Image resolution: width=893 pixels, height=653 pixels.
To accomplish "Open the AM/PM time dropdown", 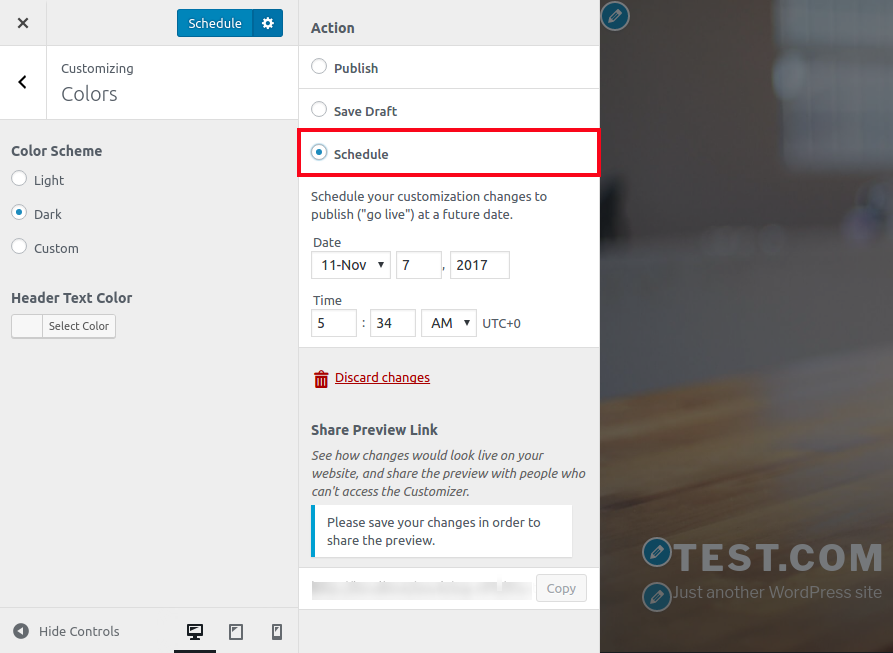I will (x=449, y=323).
